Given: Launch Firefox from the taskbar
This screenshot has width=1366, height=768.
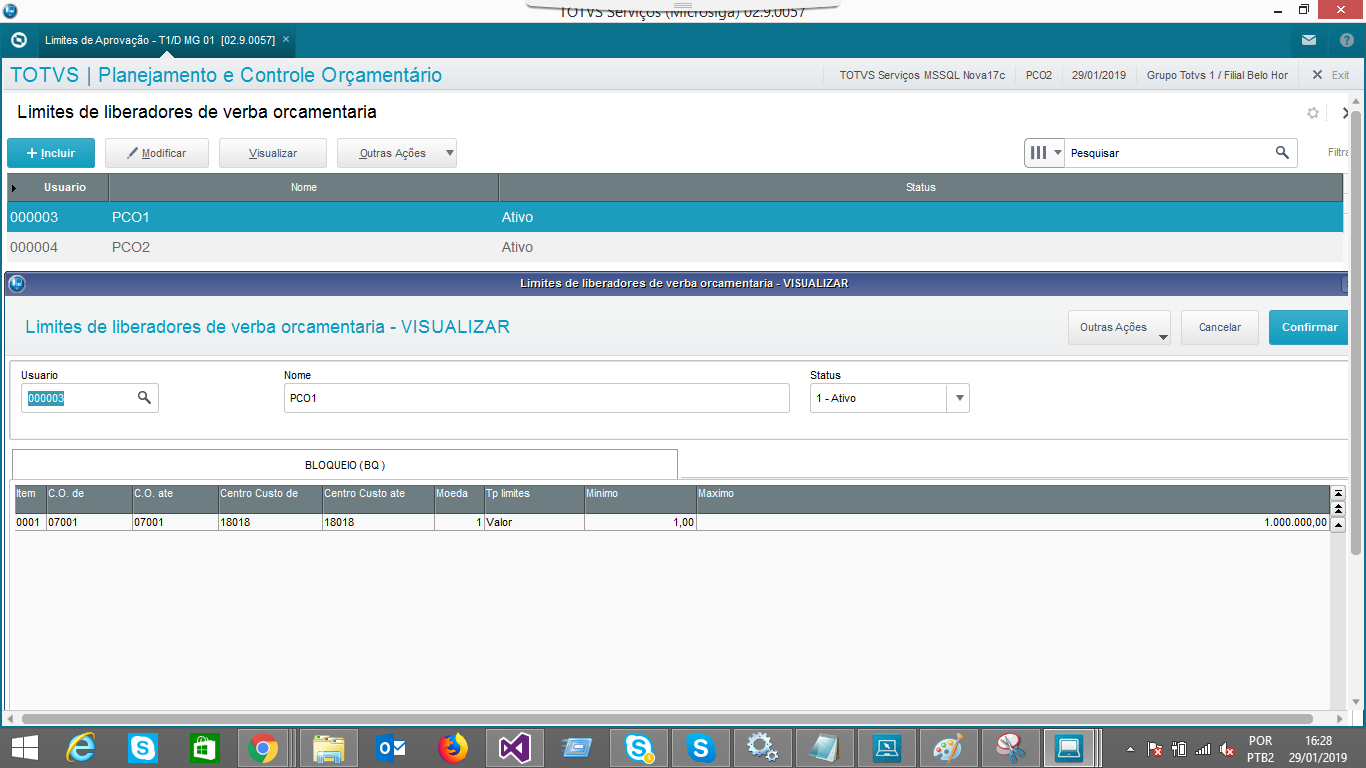Looking at the screenshot, I should pos(452,747).
